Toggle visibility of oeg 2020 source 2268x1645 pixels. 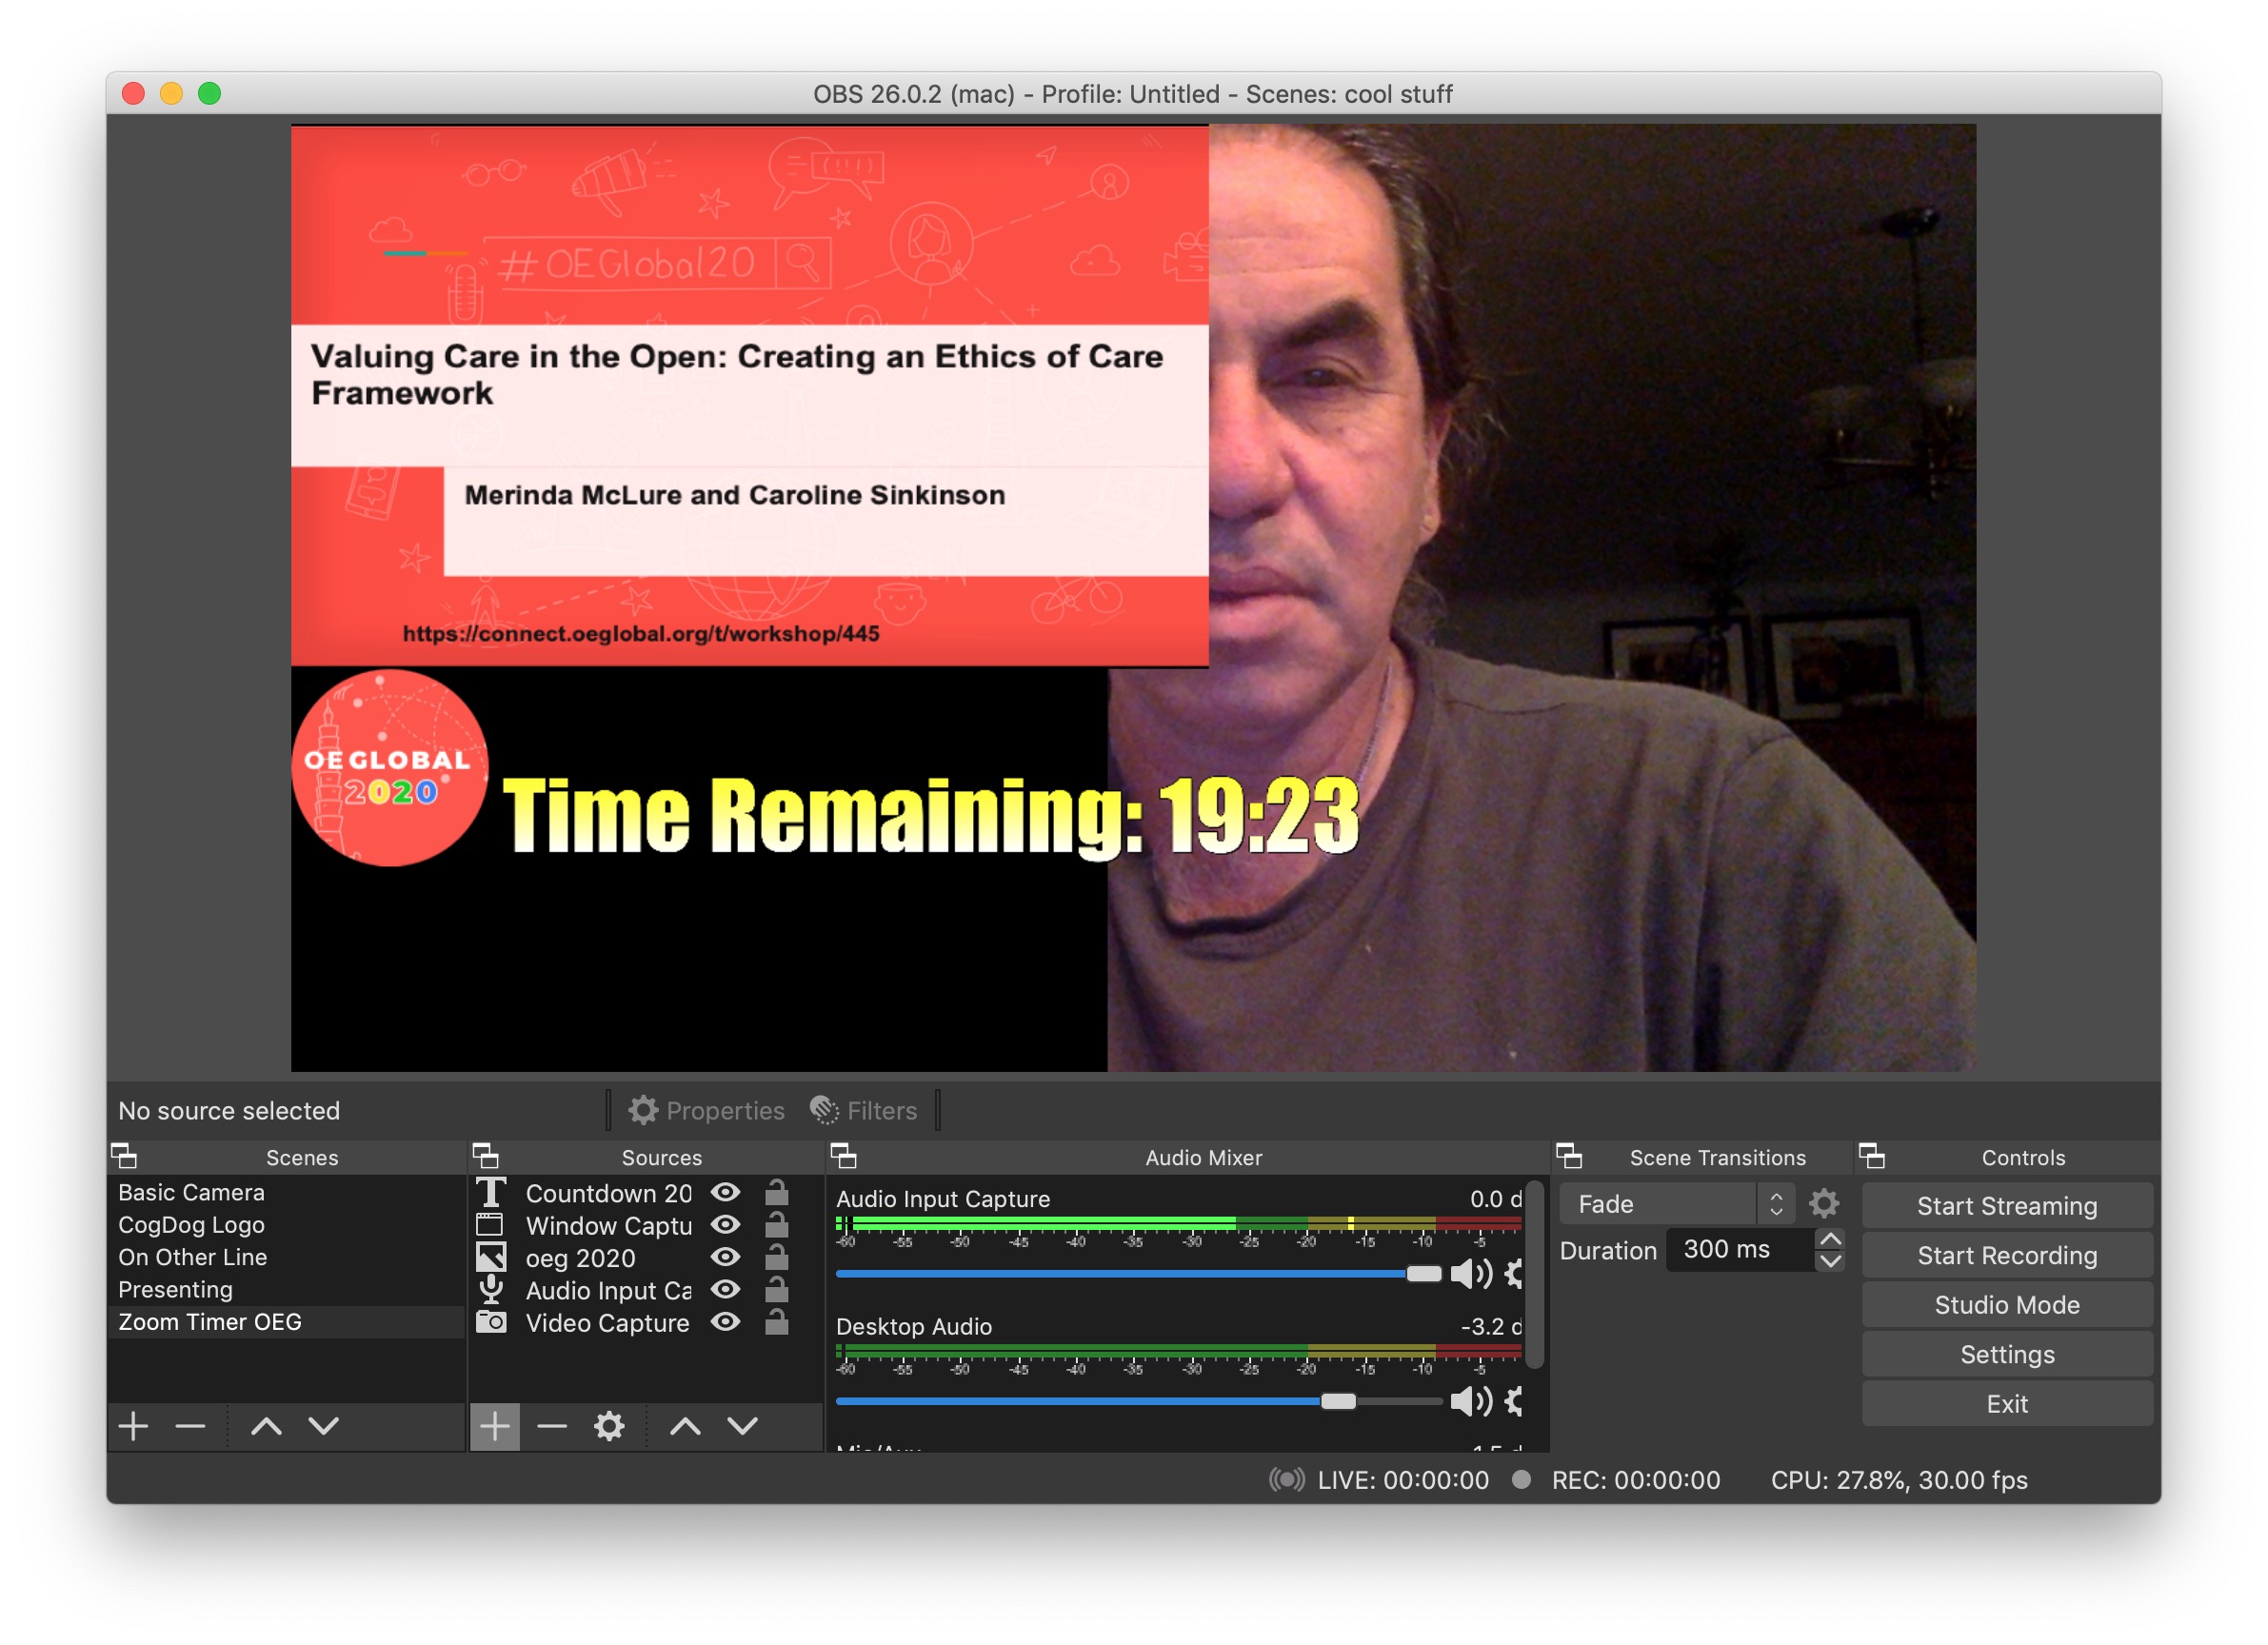click(x=726, y=1257)
